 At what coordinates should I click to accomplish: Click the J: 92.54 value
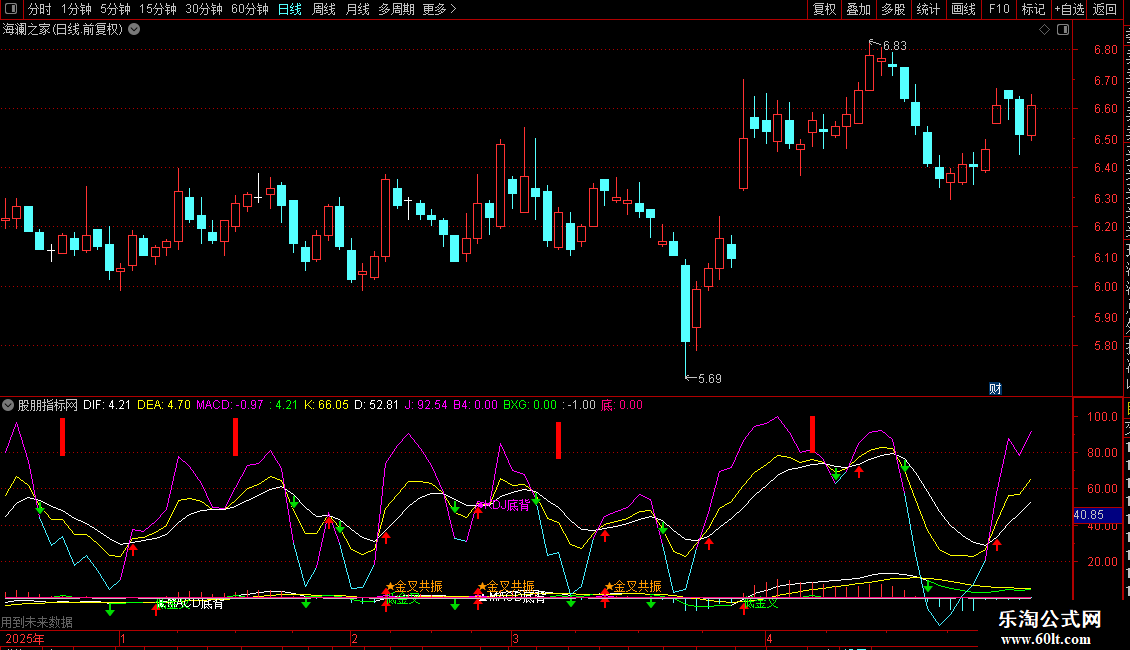pos(426,405)
